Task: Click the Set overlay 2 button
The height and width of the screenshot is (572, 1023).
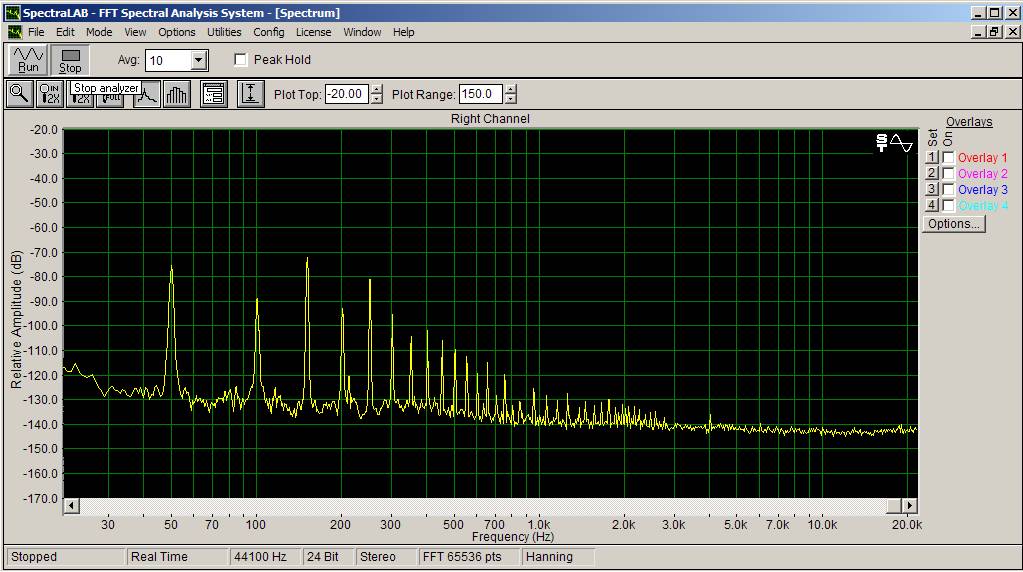Action: pyautogui.click(x=932, y=173)
